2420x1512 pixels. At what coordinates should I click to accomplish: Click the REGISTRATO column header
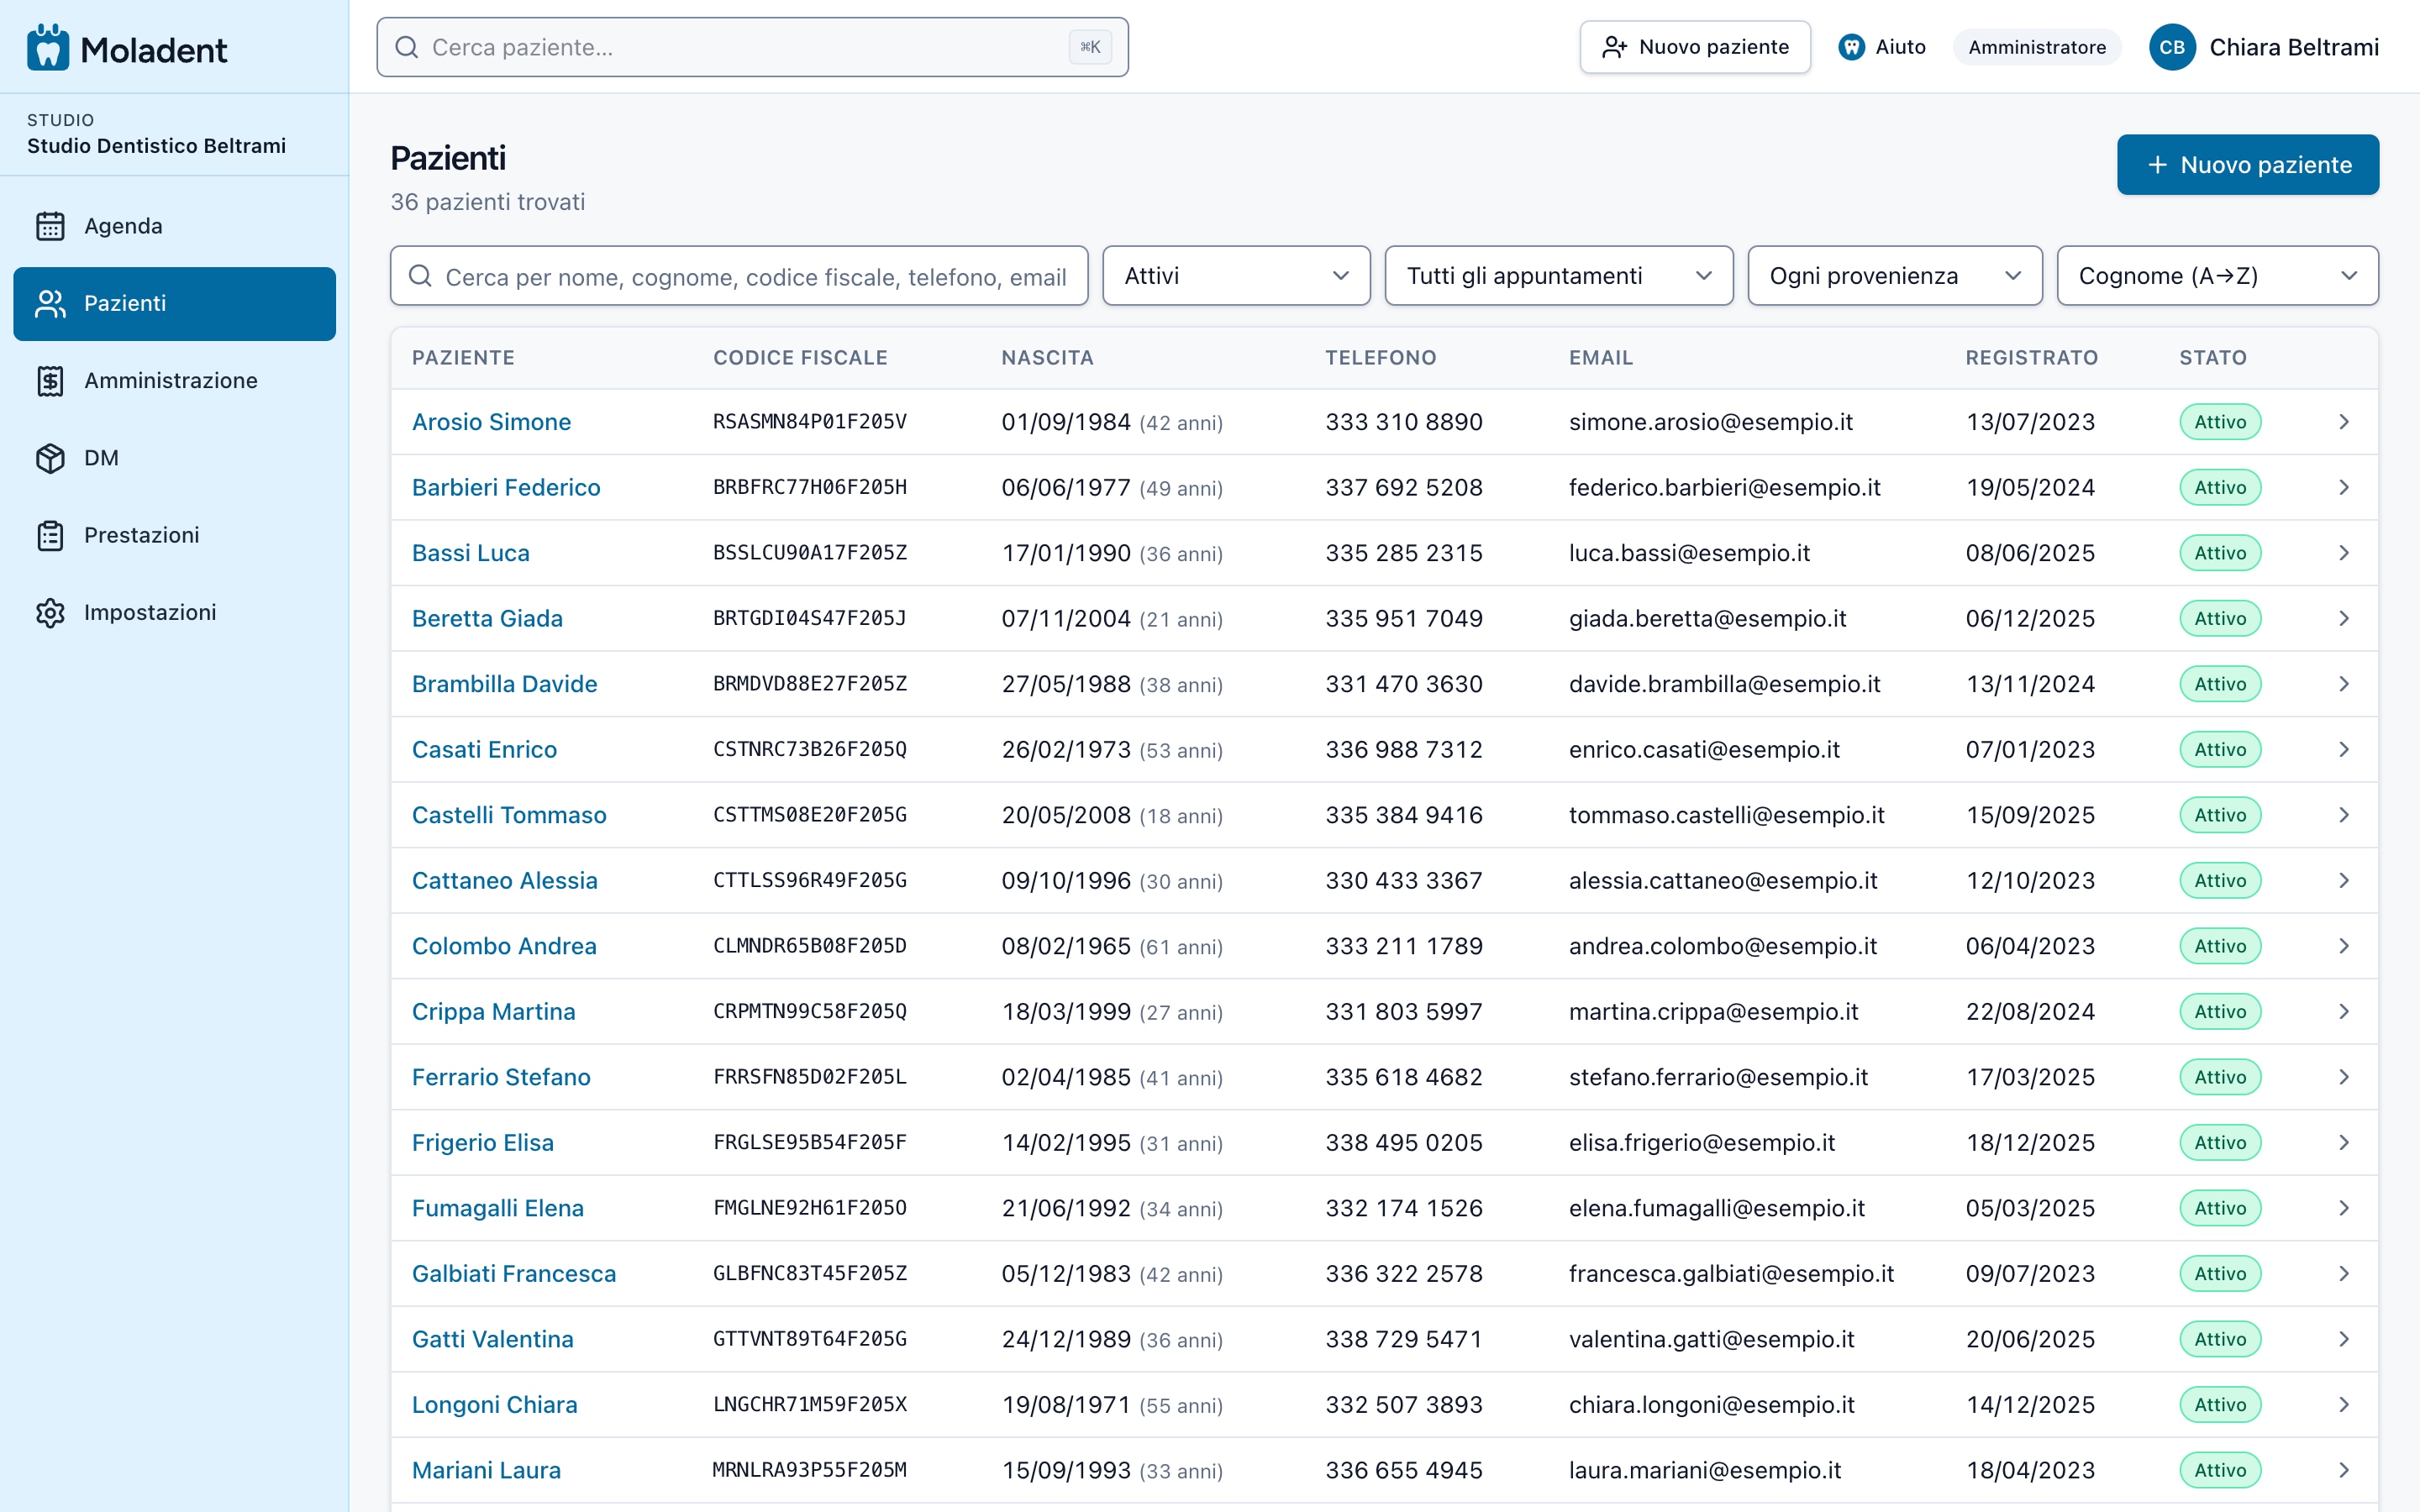pos(2031,358)
